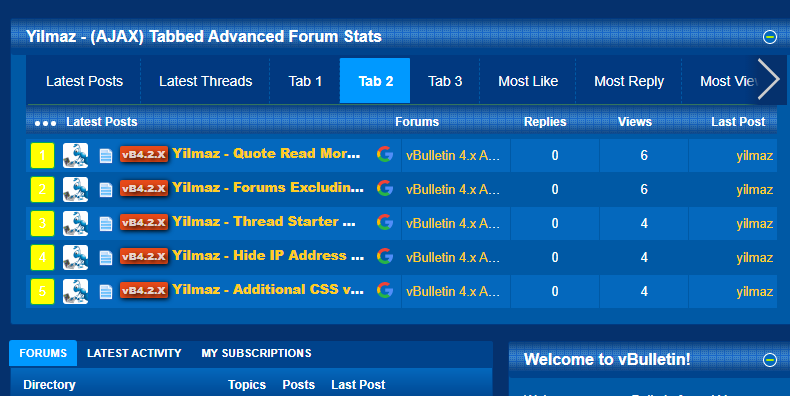
Task: Click the vB4.2.X prefix badge on Forums Excluding thread
Action: tap(144, 188)
